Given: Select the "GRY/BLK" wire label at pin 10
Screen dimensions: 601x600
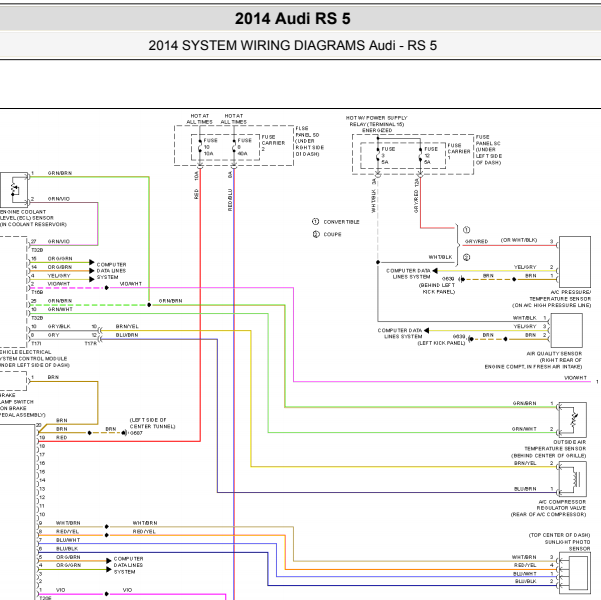Looking at the screenshot, I should pos(59,326).
